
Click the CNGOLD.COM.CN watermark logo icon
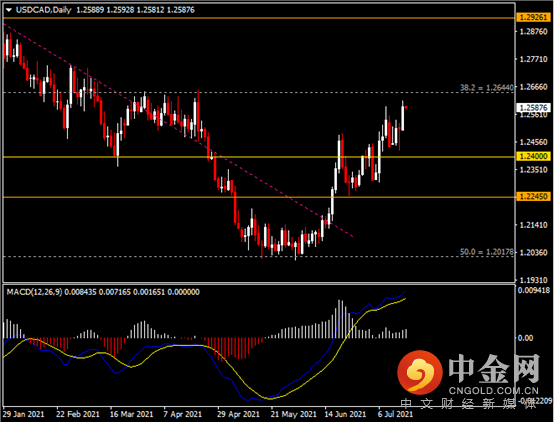pos(419,373)
